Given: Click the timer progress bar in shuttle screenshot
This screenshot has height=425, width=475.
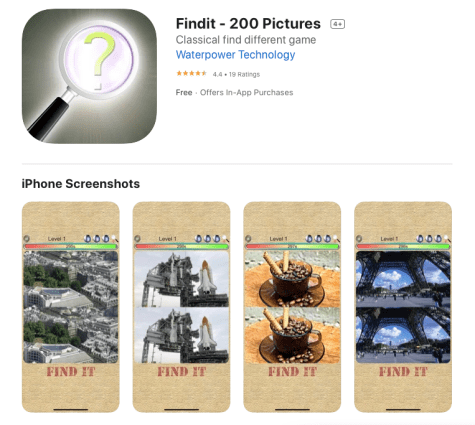Looking at the screenshot, I should (181, 247).
